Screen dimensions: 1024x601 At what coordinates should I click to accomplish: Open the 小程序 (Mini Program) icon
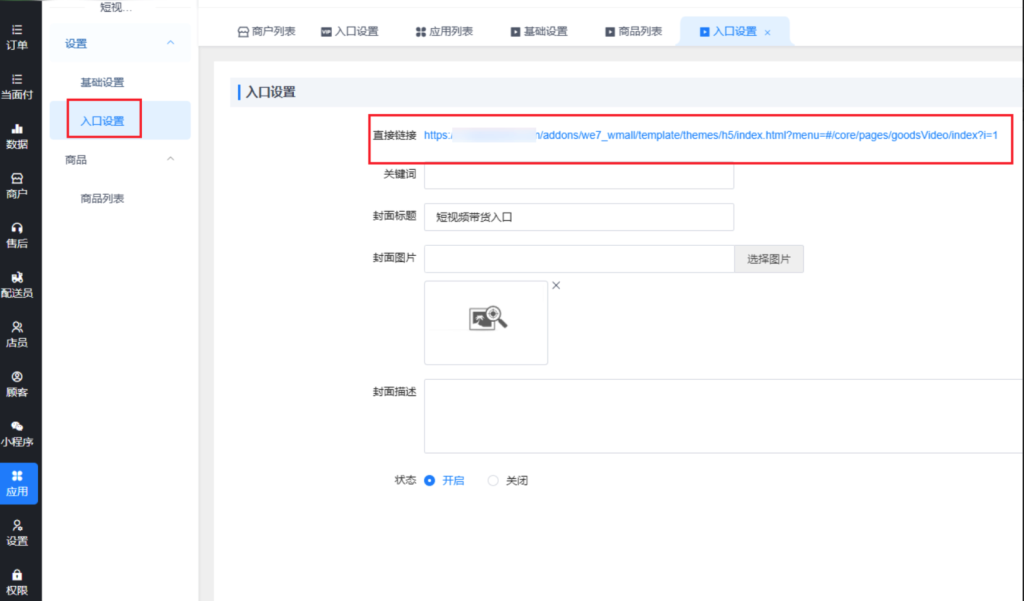[17, 432]
